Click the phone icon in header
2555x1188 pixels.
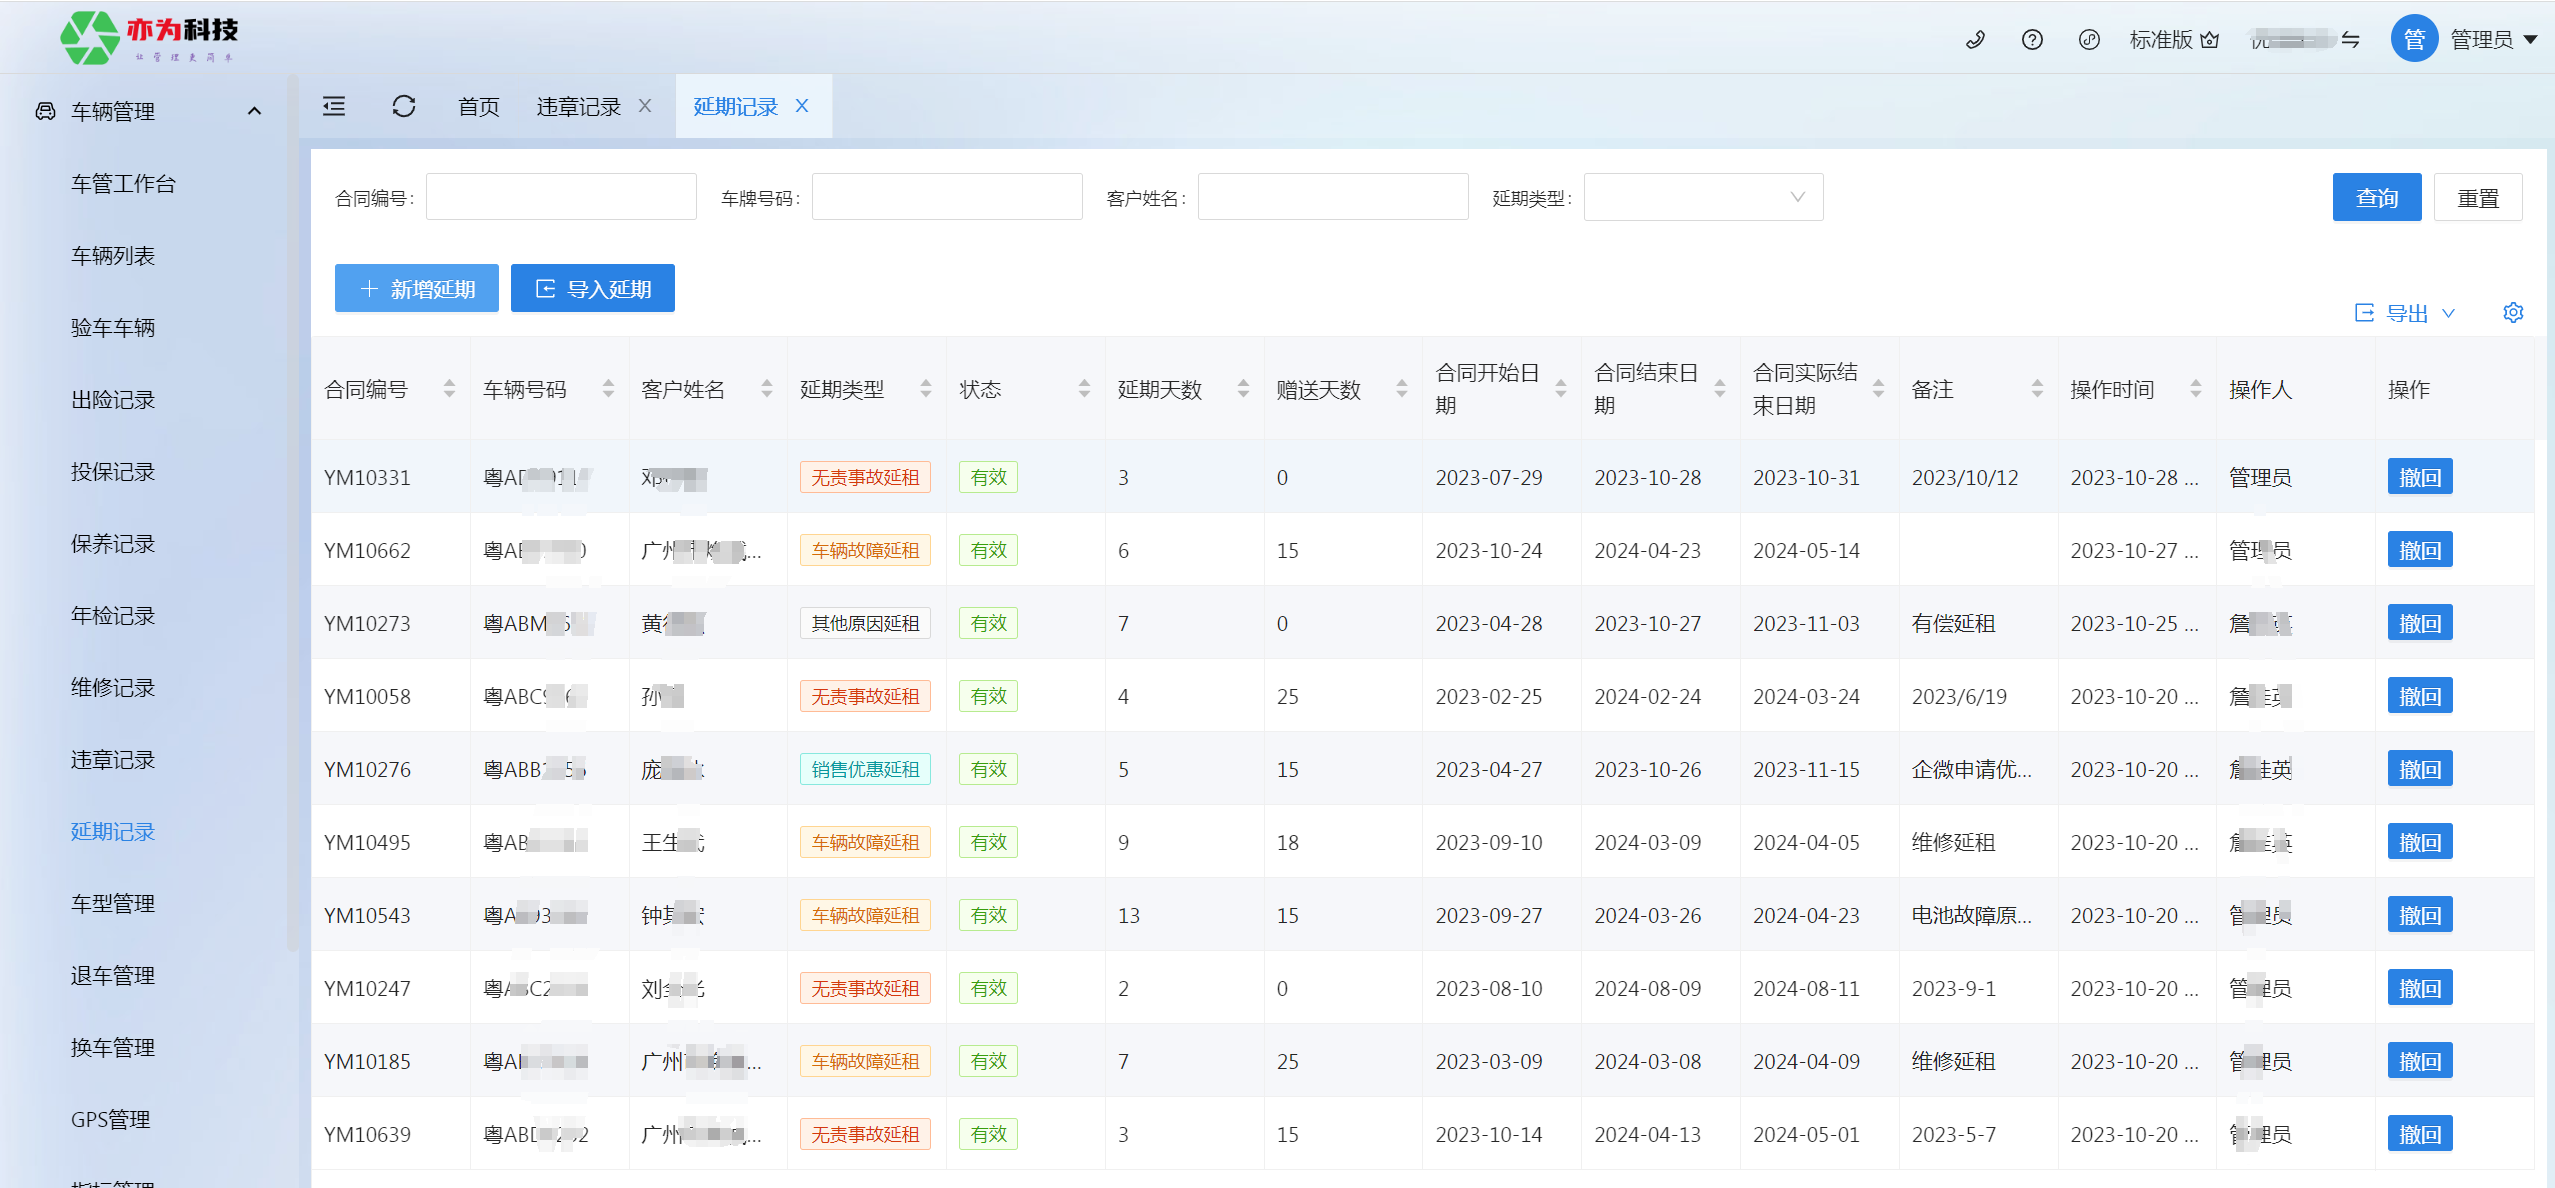(x=1975, y=40)
